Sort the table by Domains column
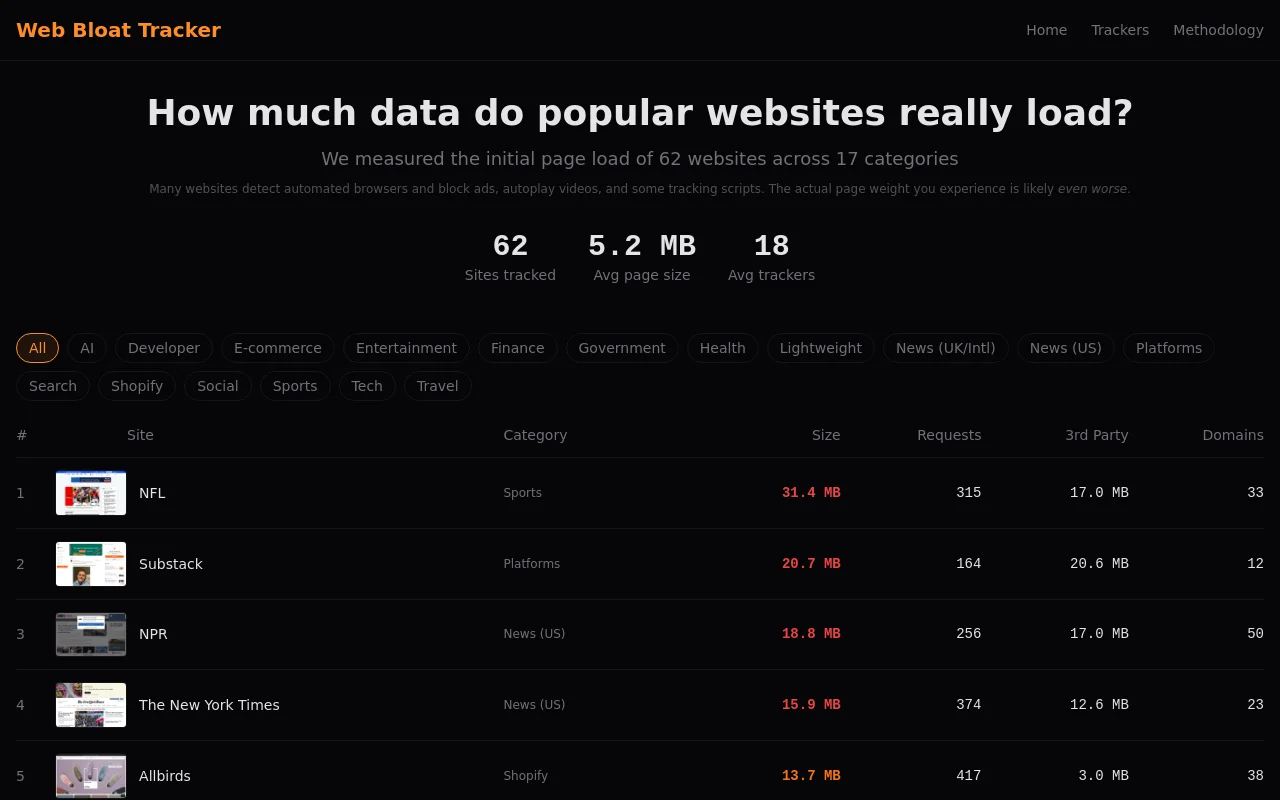This screenshot has height=800, width=1280. click(1233, 435)
